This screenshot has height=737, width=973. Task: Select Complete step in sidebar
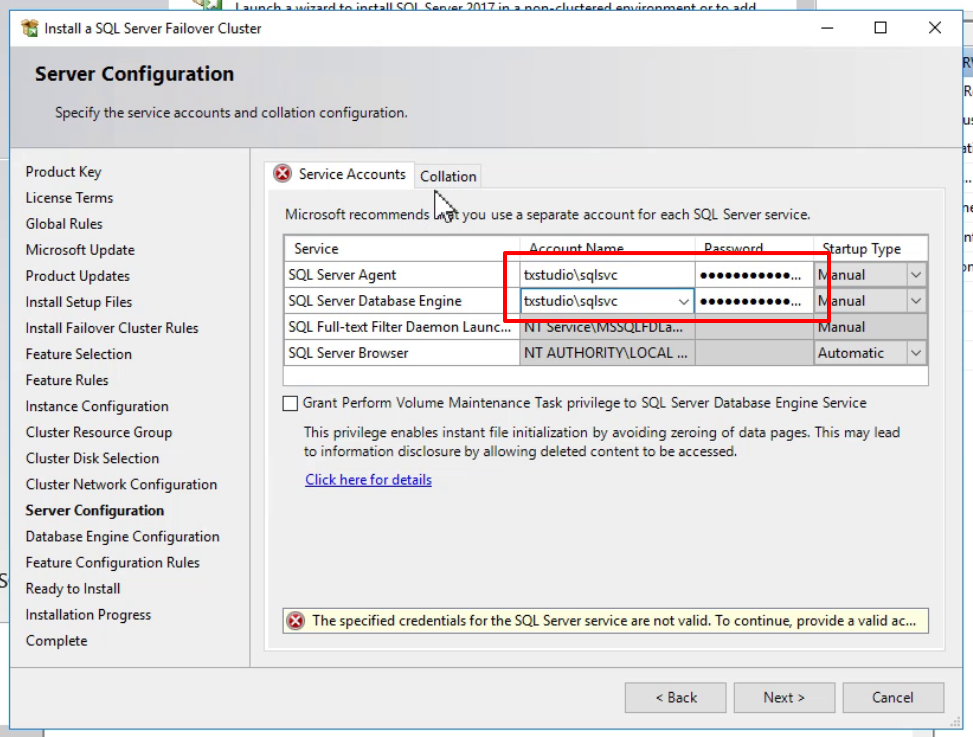[x=56, y=641]
